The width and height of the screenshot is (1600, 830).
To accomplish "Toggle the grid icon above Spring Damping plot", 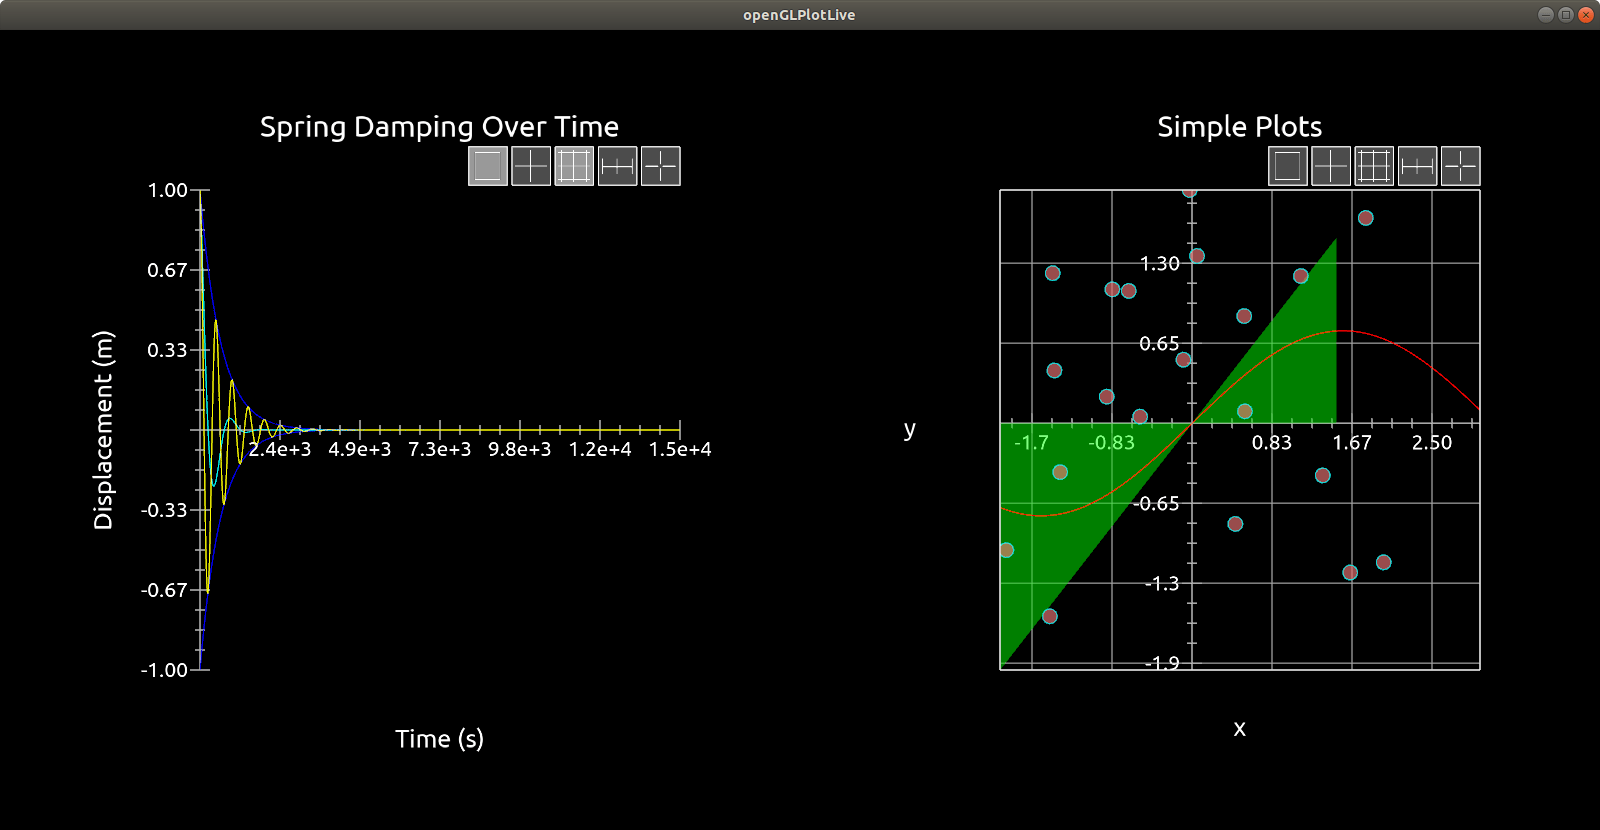I will click(x=574, y=166).
